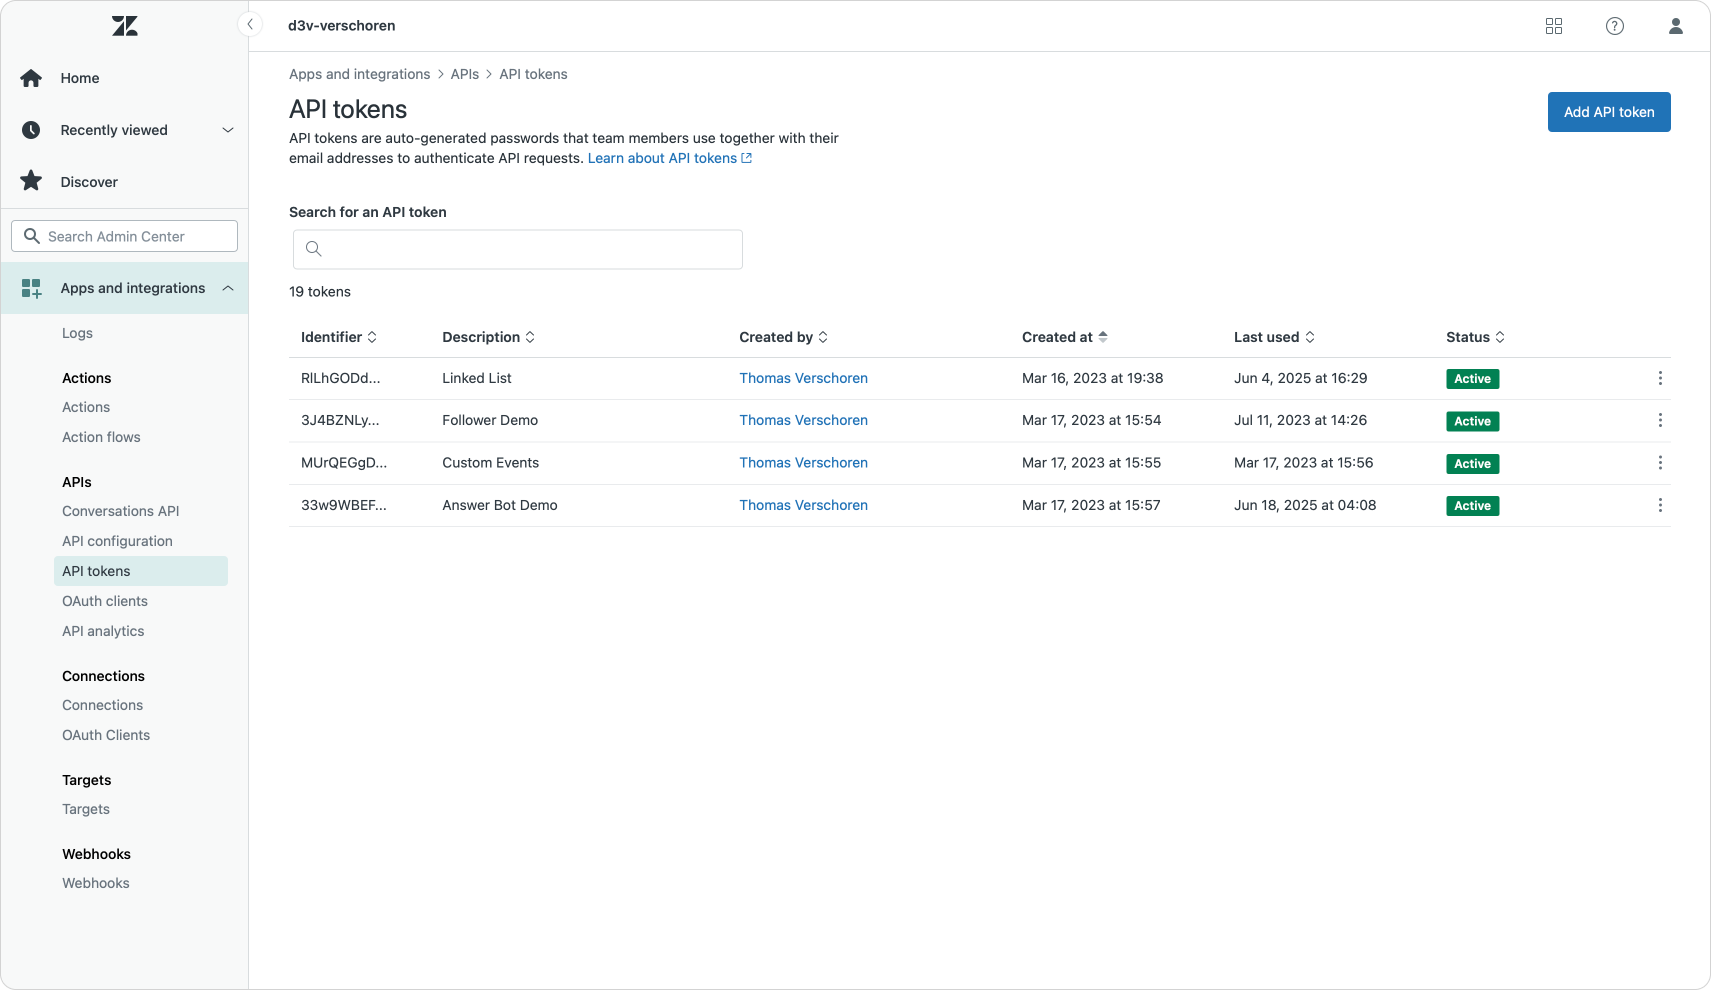Open Learn about API tokens link
The height and width of the screenshot is (990, 1711).
pyautogui.click(x=670, y=158)
